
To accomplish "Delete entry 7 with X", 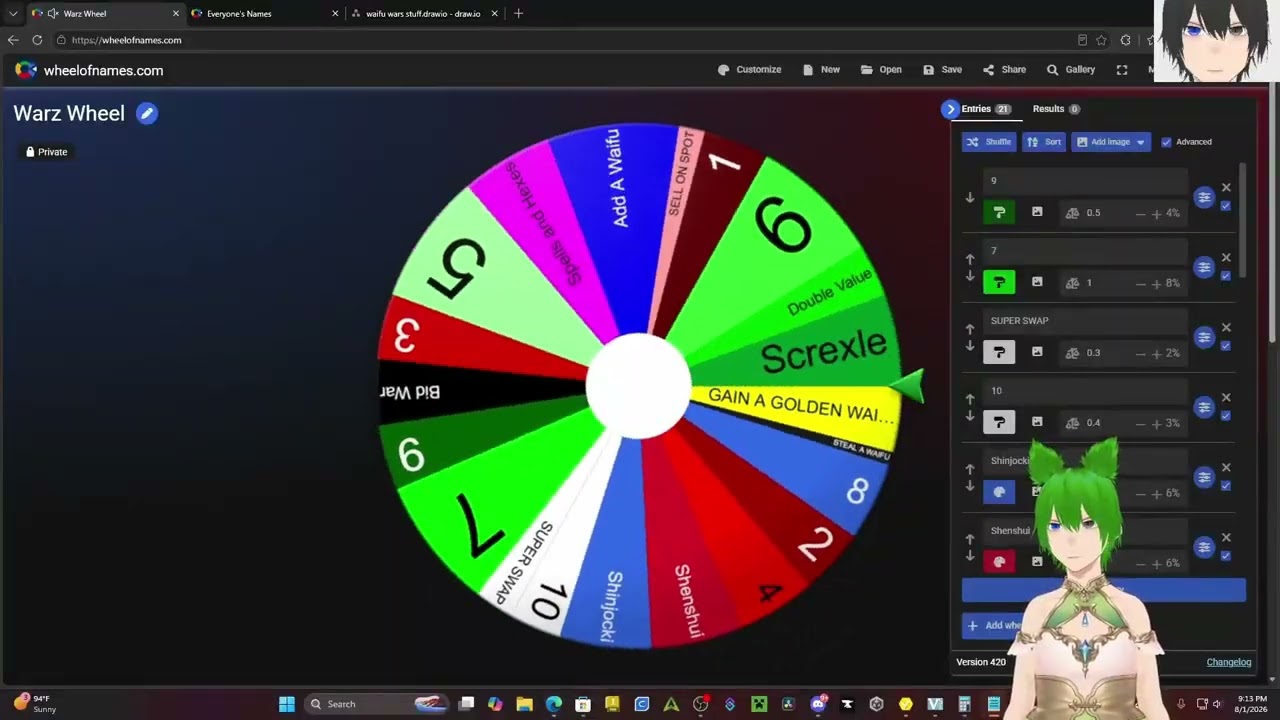I will (1226, 258).
